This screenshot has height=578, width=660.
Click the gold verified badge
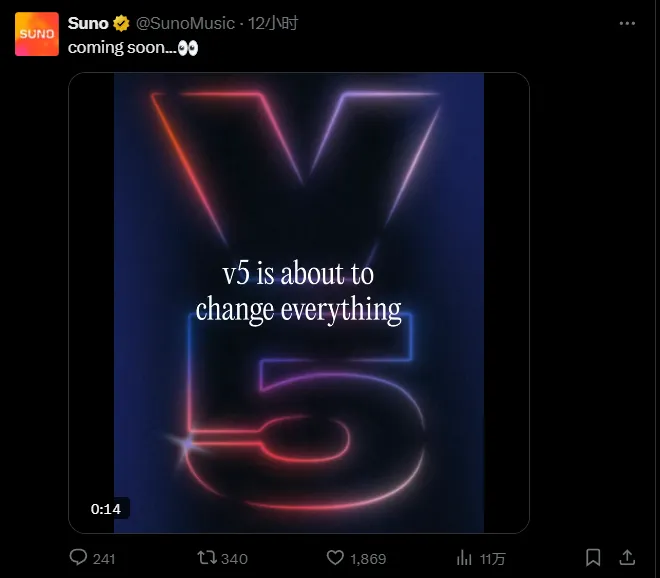[121, 23]
